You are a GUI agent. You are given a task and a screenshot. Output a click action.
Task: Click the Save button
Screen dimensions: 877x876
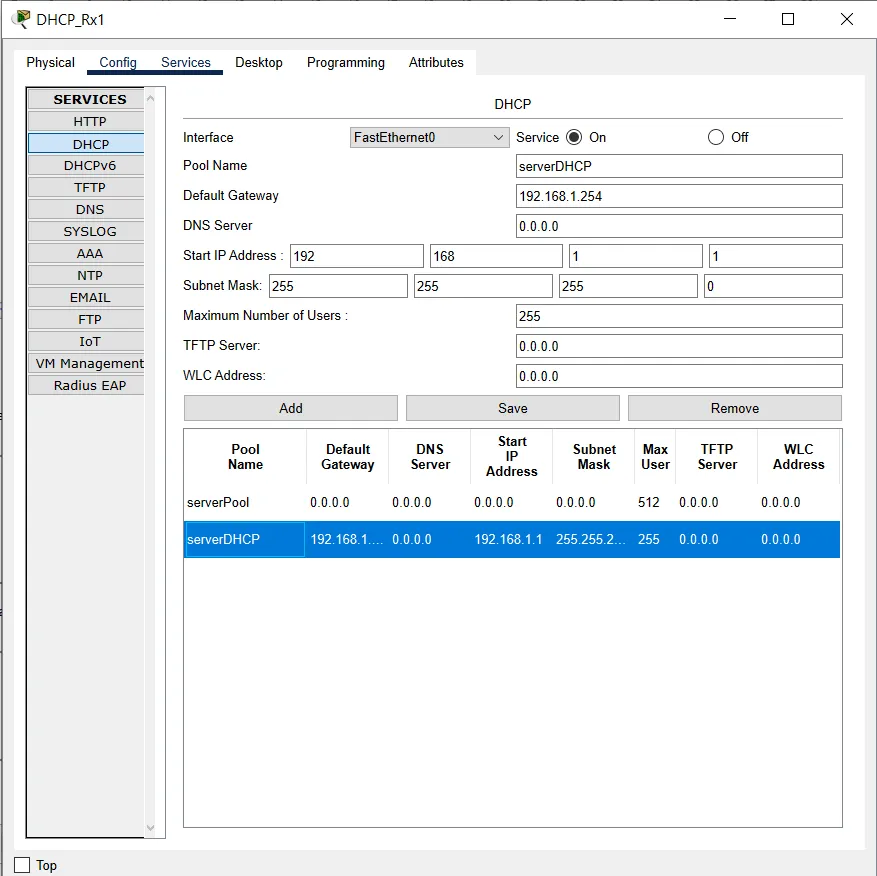click(513, 408)
